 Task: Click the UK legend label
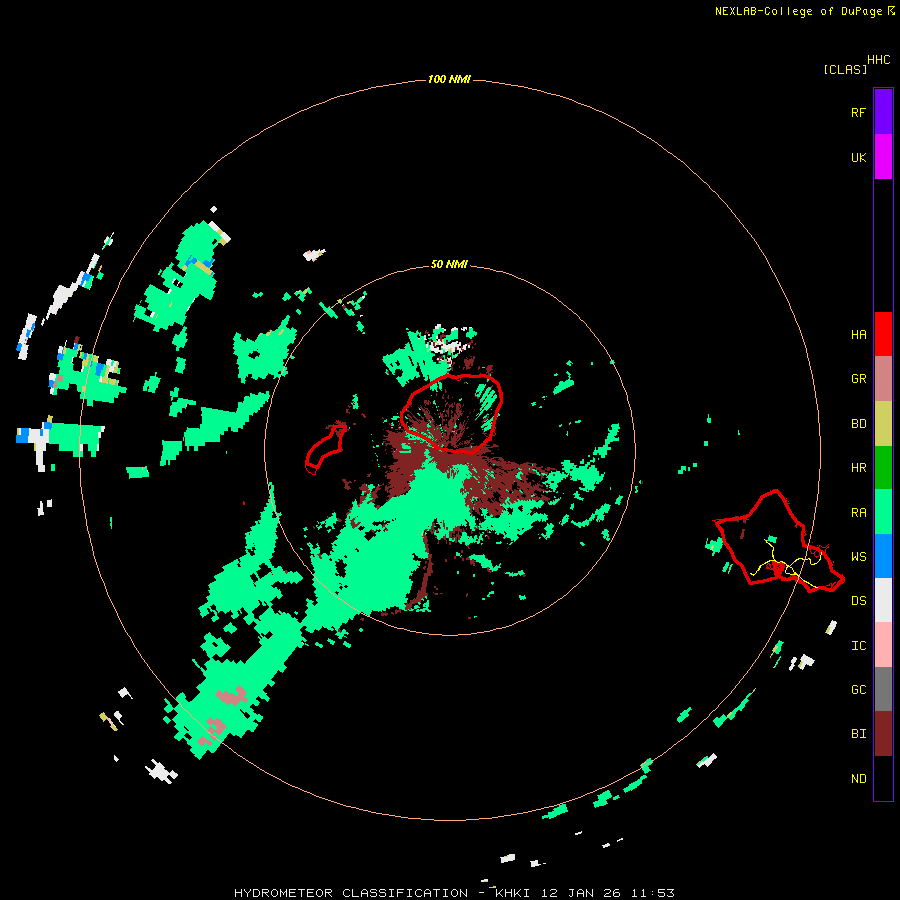pos(858,157)
